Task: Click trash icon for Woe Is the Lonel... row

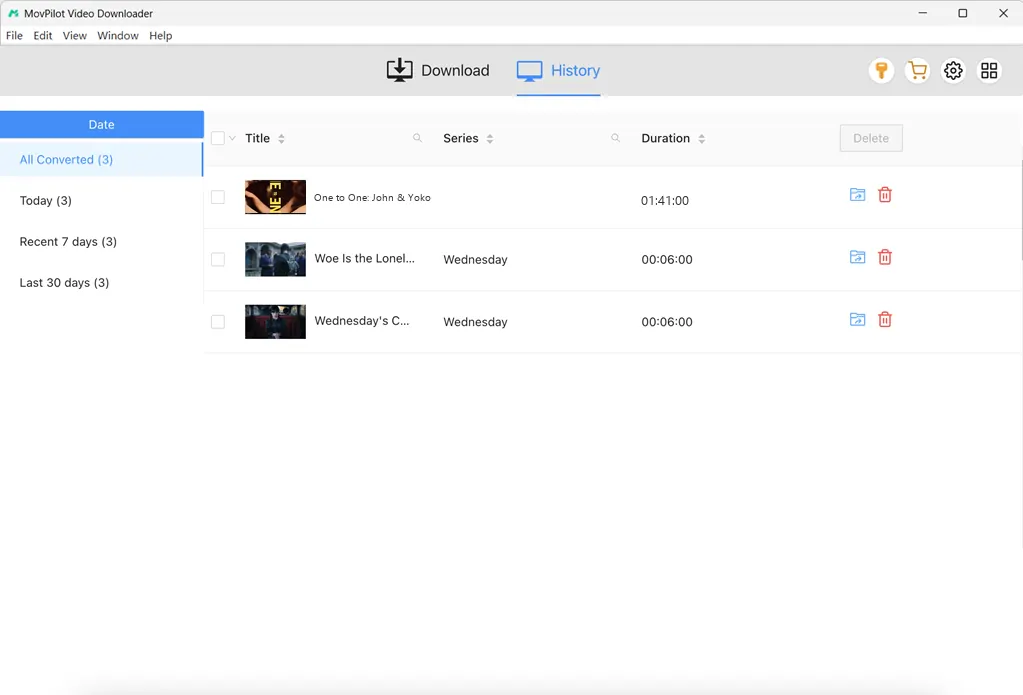Action: tap(885, 257)
